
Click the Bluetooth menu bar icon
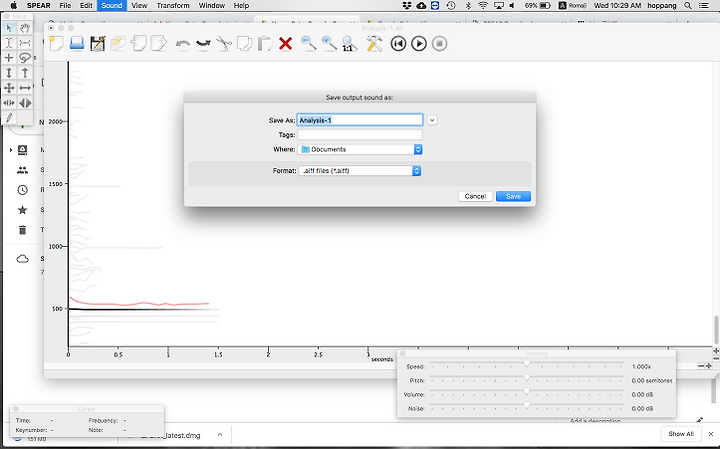[x=468, y=6]
